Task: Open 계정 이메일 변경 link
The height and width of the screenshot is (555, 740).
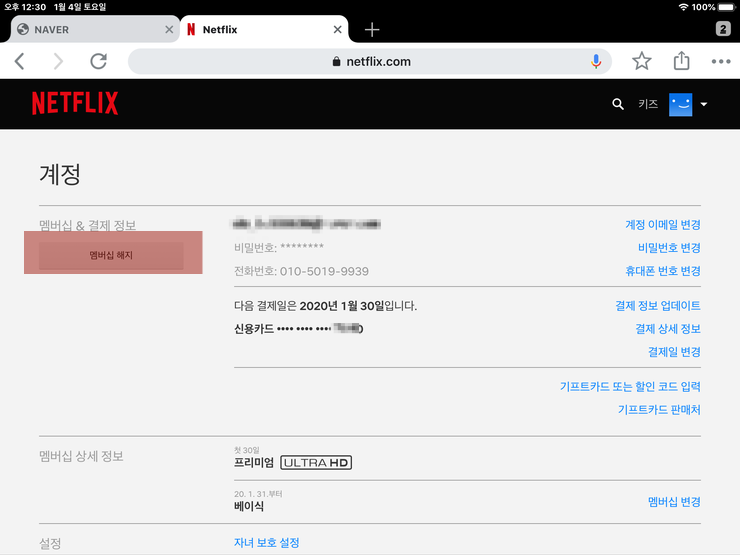Action: click(x=663, y=225)
